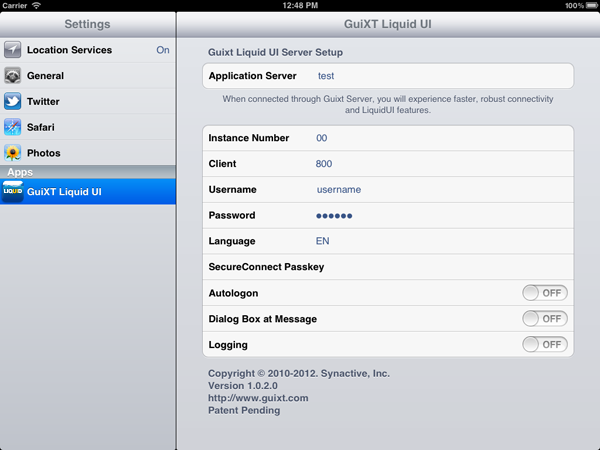Click Copyright 2010-2012 Synactive text
Screen dimensions: 600x450
[x=299, y=373]
